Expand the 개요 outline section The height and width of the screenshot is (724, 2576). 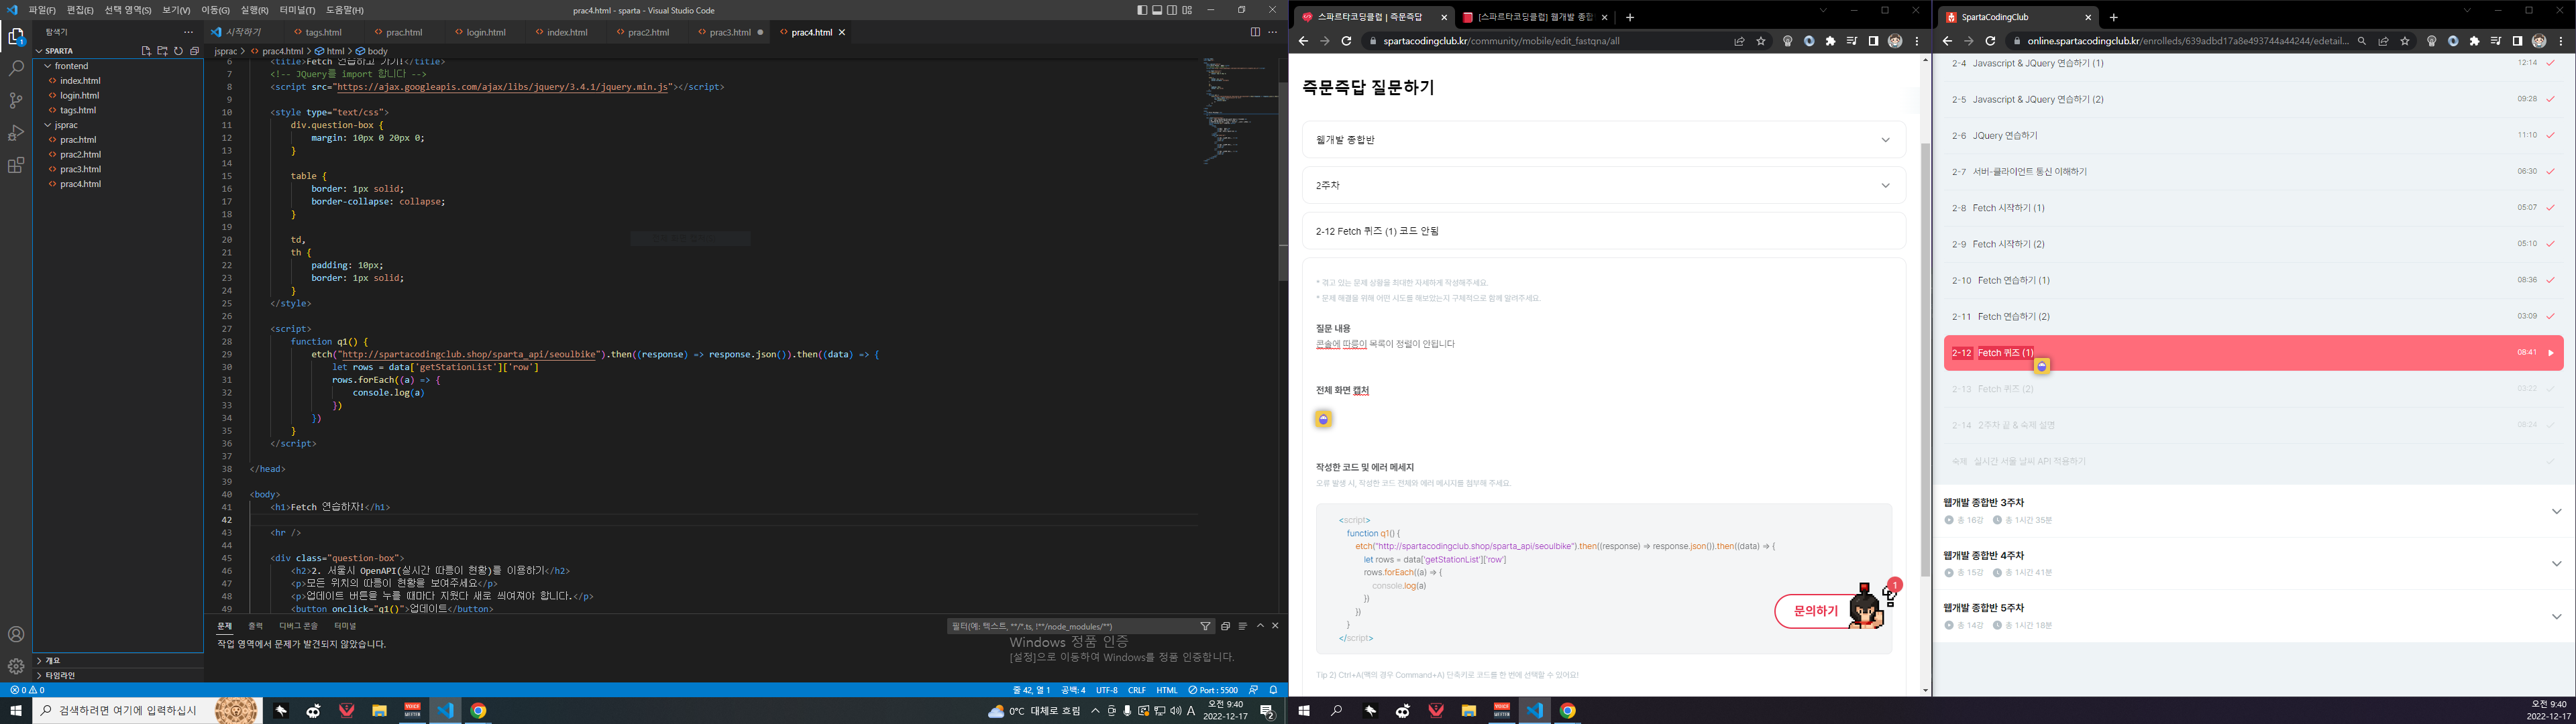tap(118, 660)
